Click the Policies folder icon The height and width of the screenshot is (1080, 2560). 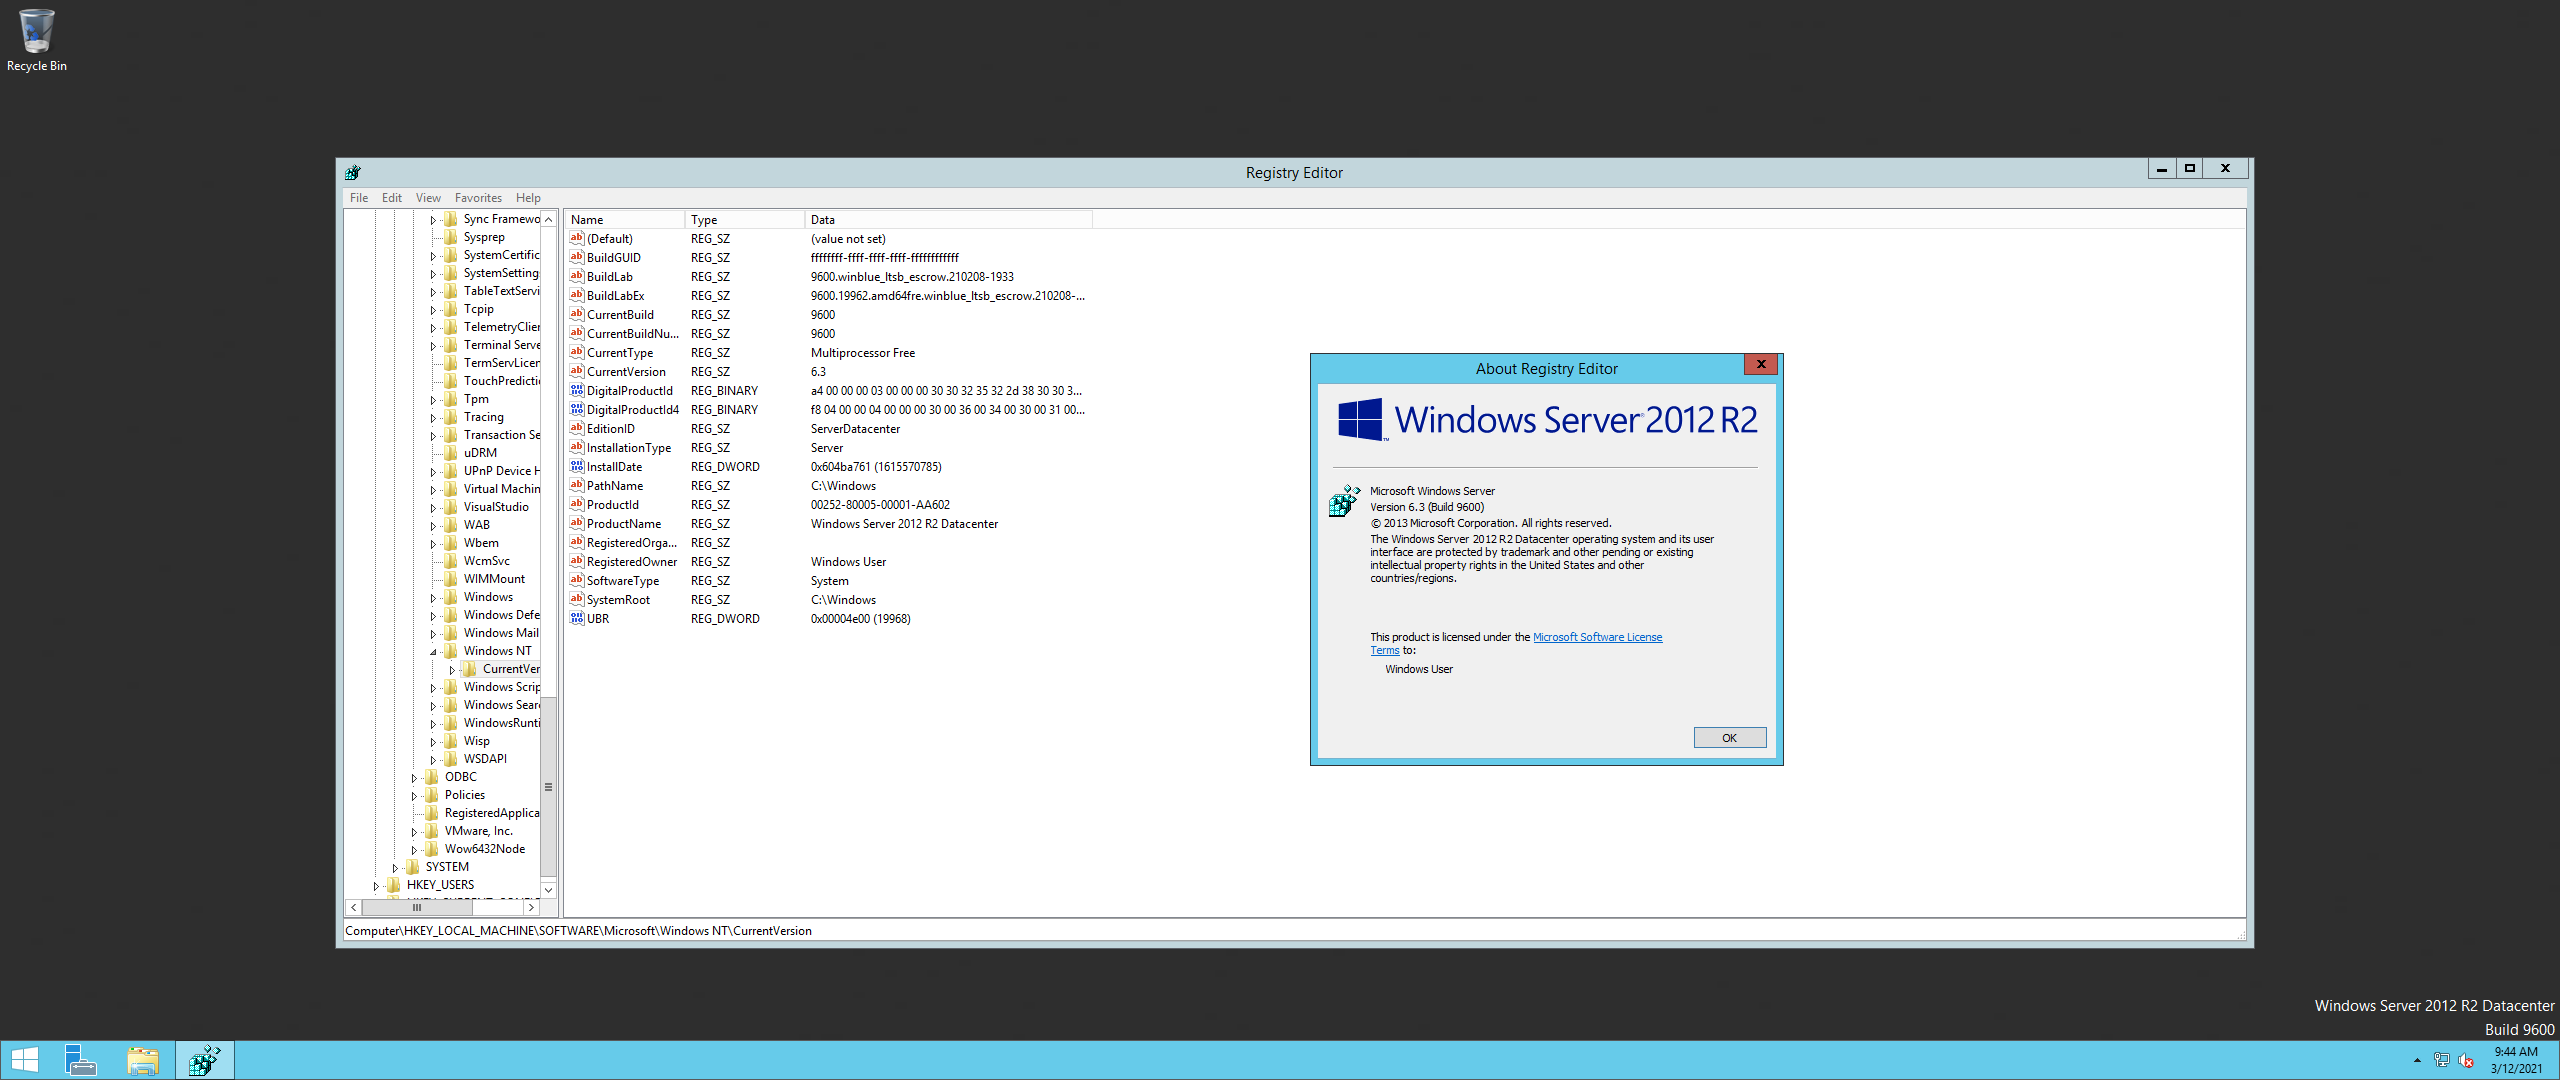click(432, 795)
